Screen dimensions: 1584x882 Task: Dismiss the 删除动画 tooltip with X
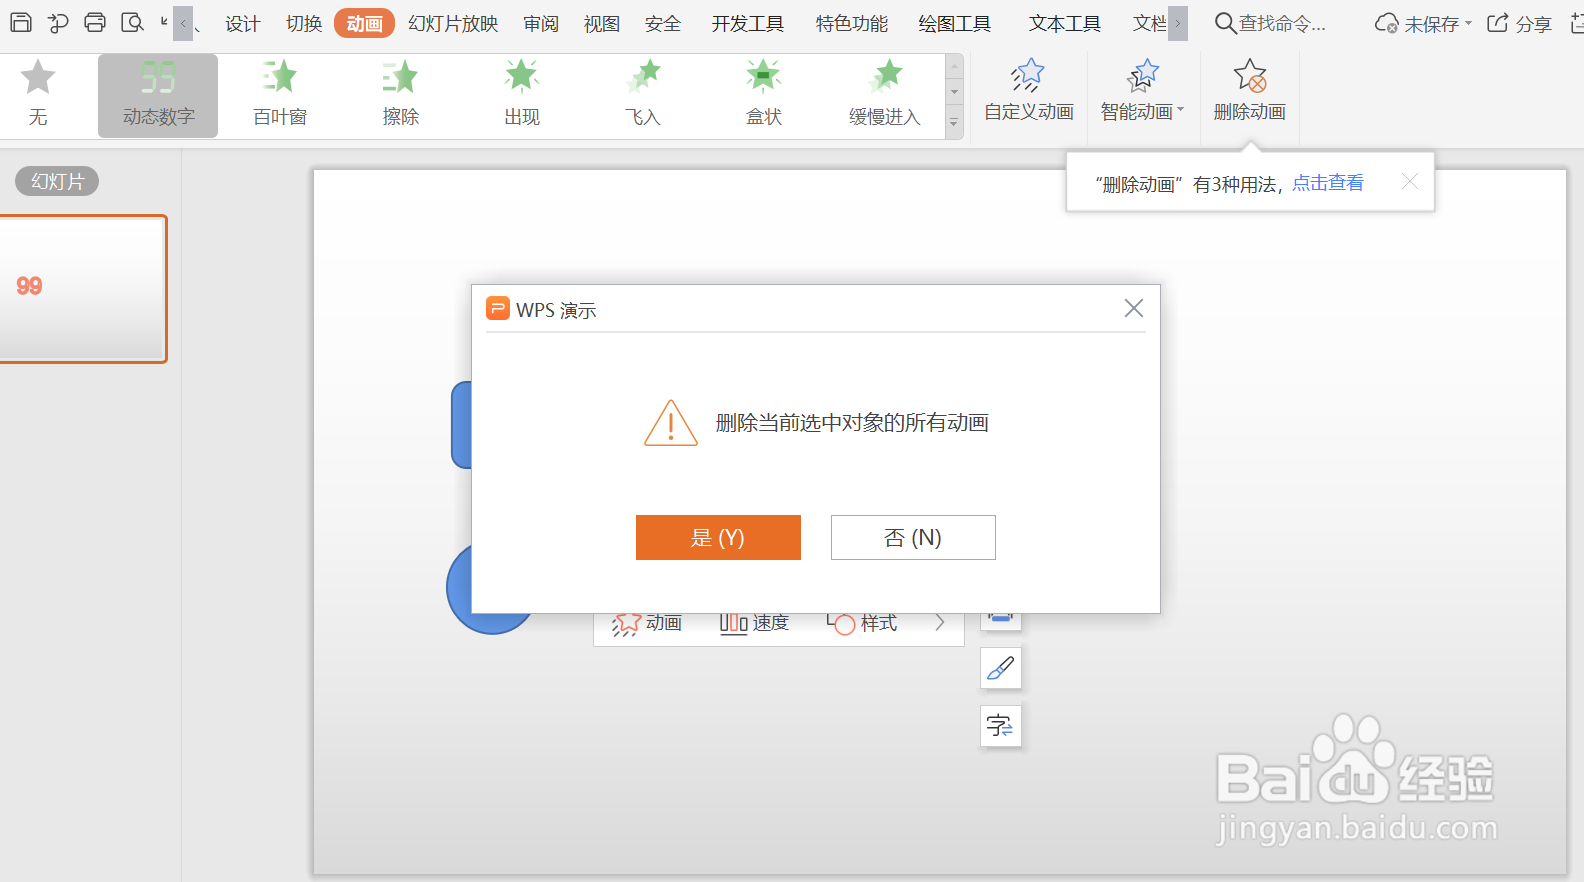coord(1410,181)
